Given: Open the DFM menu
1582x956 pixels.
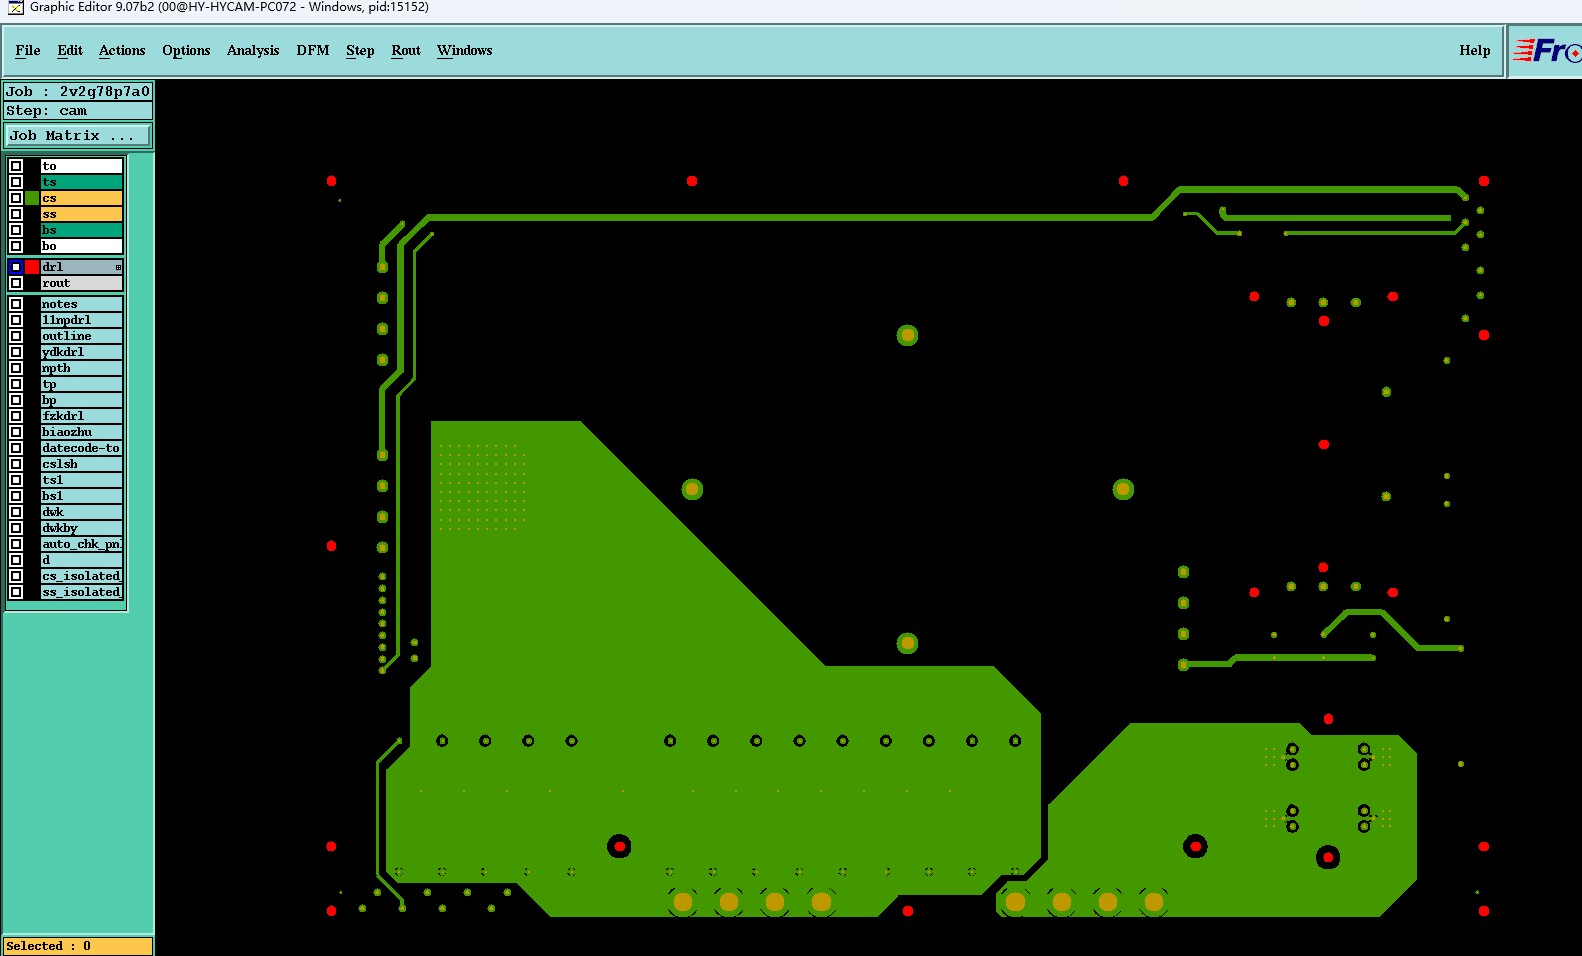Looking at the screenshot, I should coord(313,51).
